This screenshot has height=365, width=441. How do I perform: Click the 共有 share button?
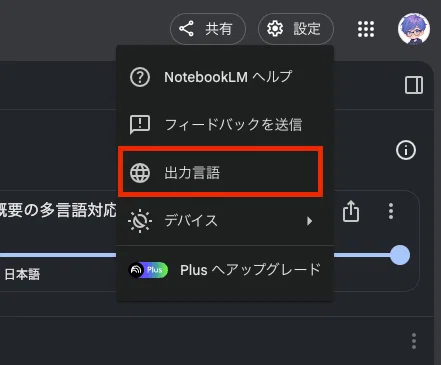208,29
